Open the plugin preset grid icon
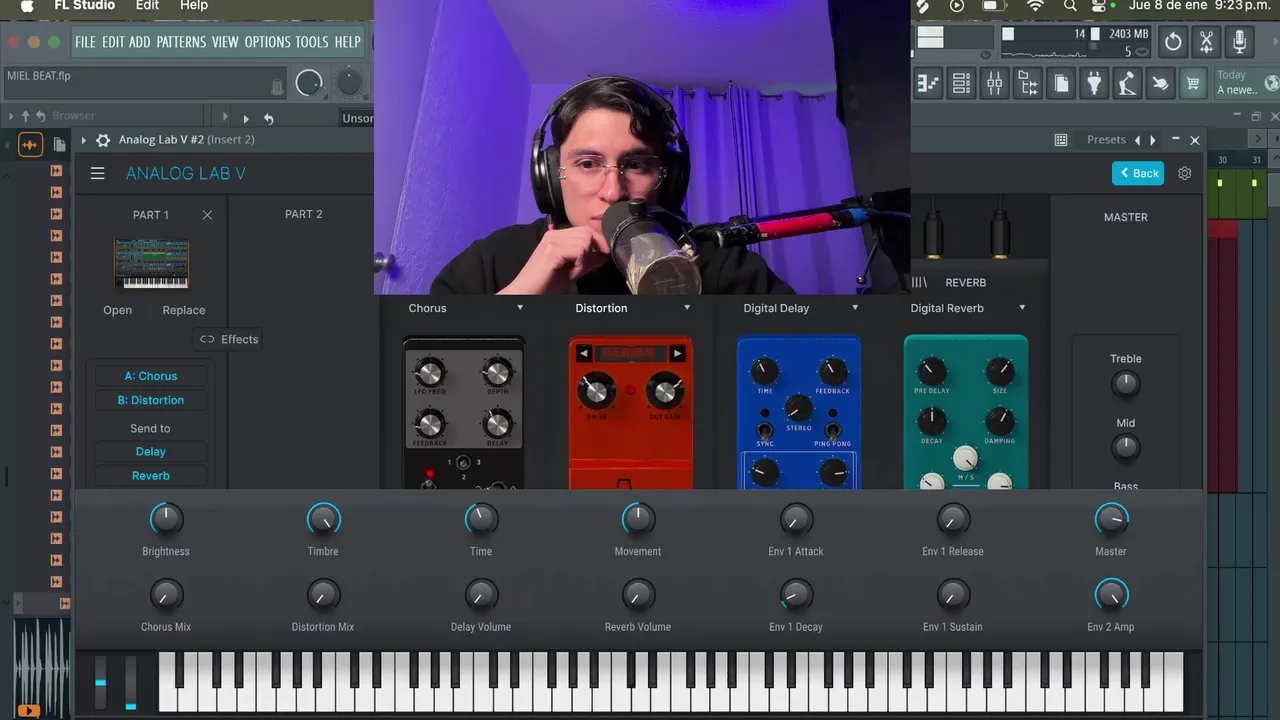Viewport: 1280px width, 720px height. coord(1061,140)
